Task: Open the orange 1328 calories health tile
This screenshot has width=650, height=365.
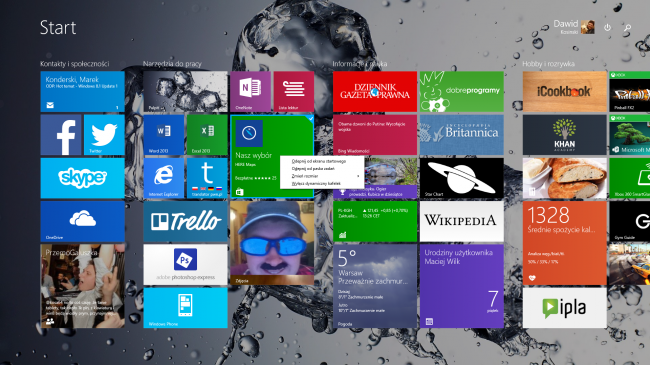Action: coord(564,243)
